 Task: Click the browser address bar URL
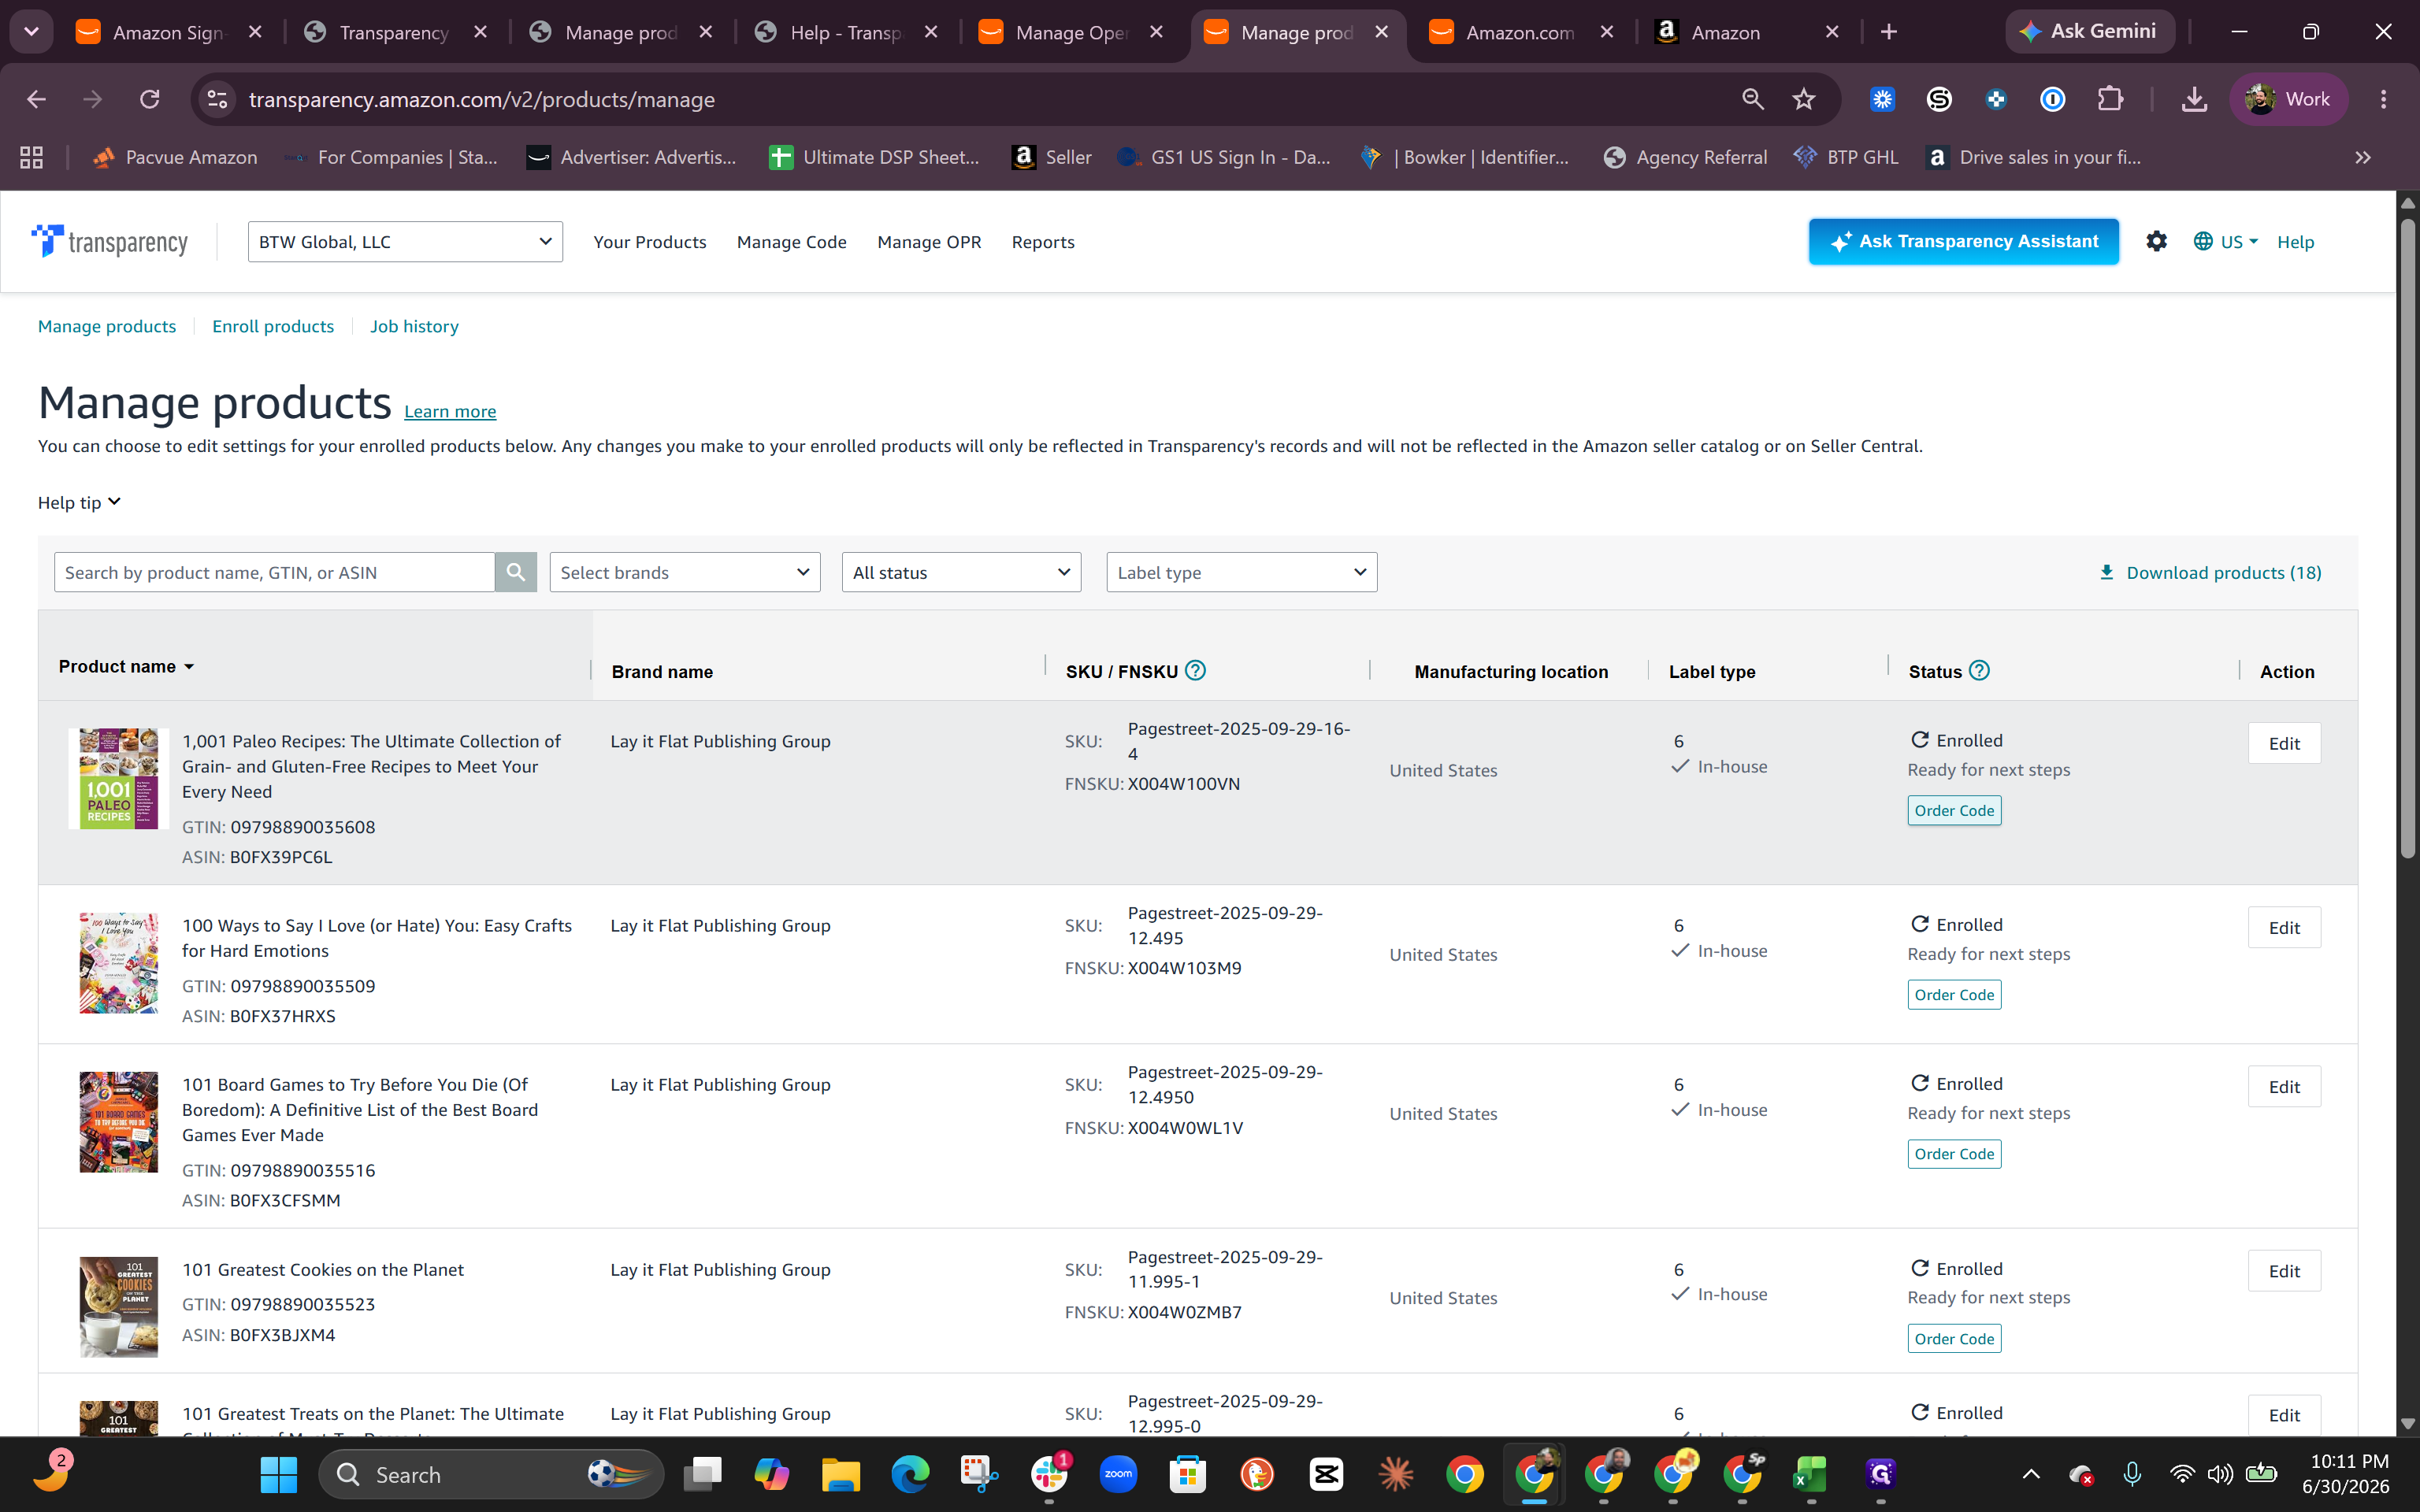482,99
